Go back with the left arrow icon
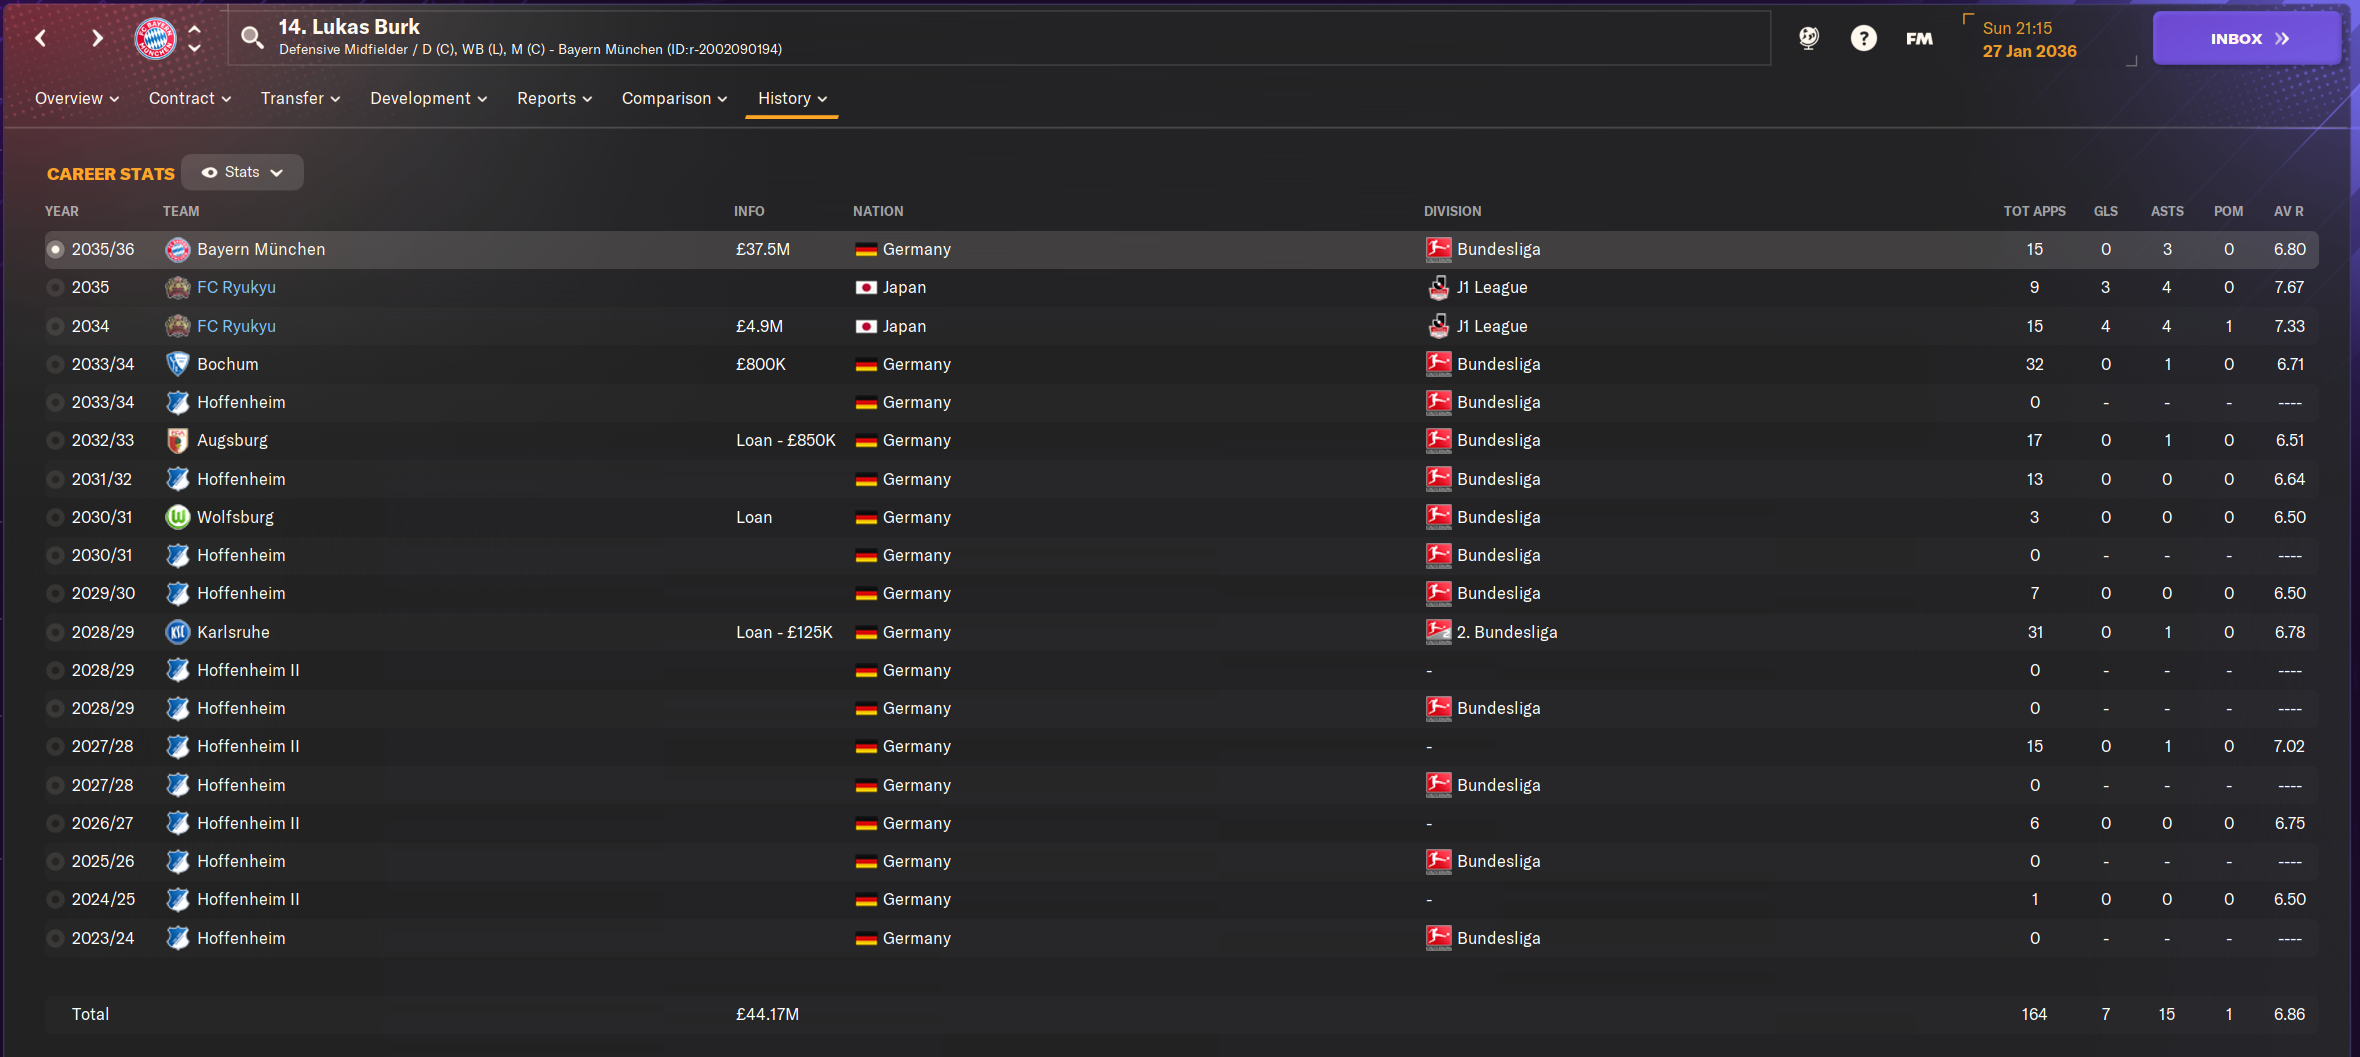Image resolution: width=2360 pixels, height=1057 pixels. pos(41,38)
